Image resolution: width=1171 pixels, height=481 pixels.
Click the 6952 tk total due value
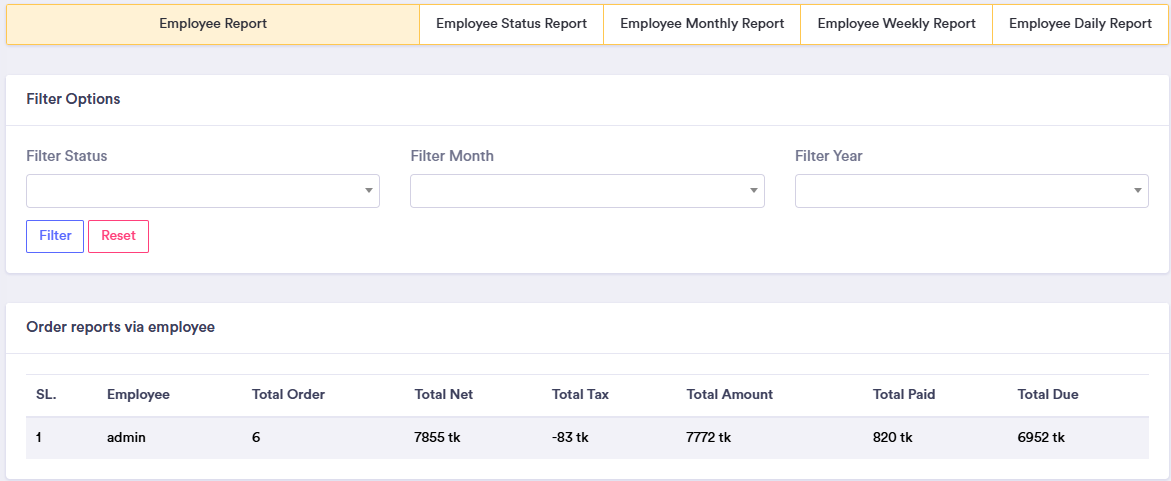pos(1041,438)
